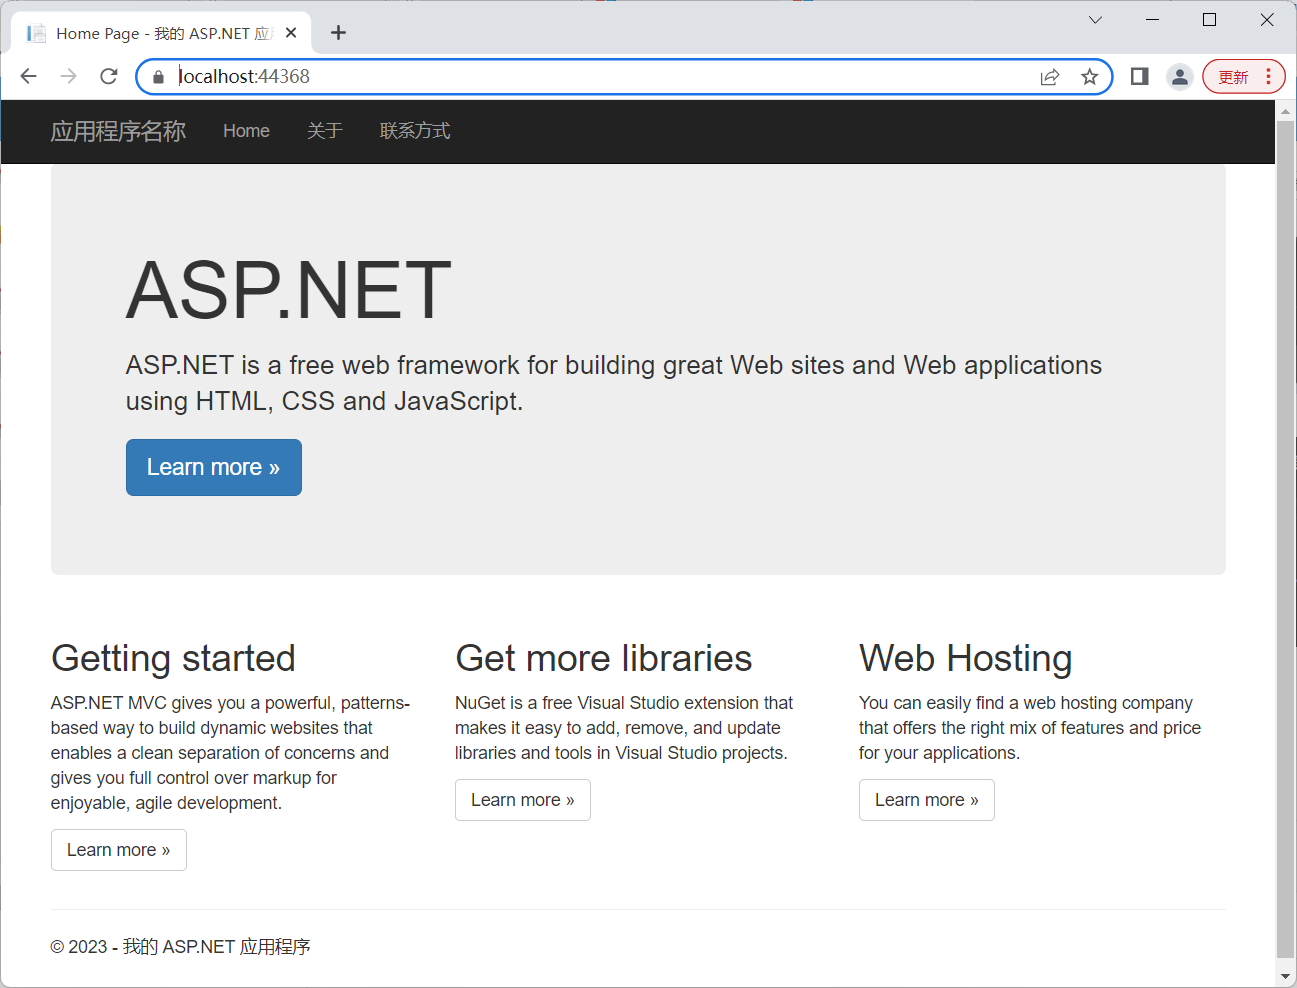Click the Web Hosting heading
Image resolution: width=1297 pixels, height=988 pixels.
click(965, 658)
